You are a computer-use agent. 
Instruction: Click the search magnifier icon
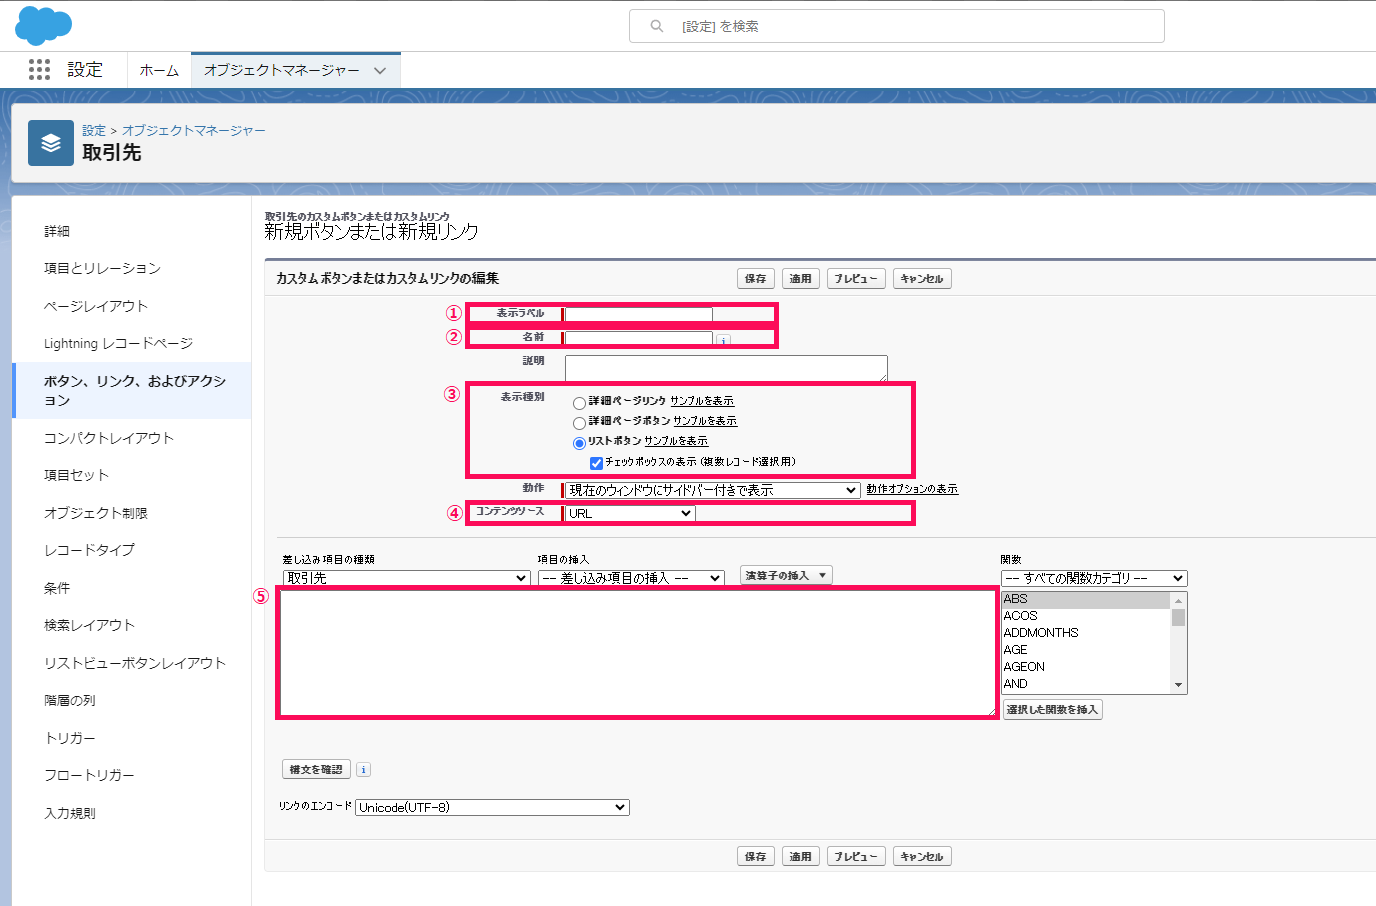point(657,26)
